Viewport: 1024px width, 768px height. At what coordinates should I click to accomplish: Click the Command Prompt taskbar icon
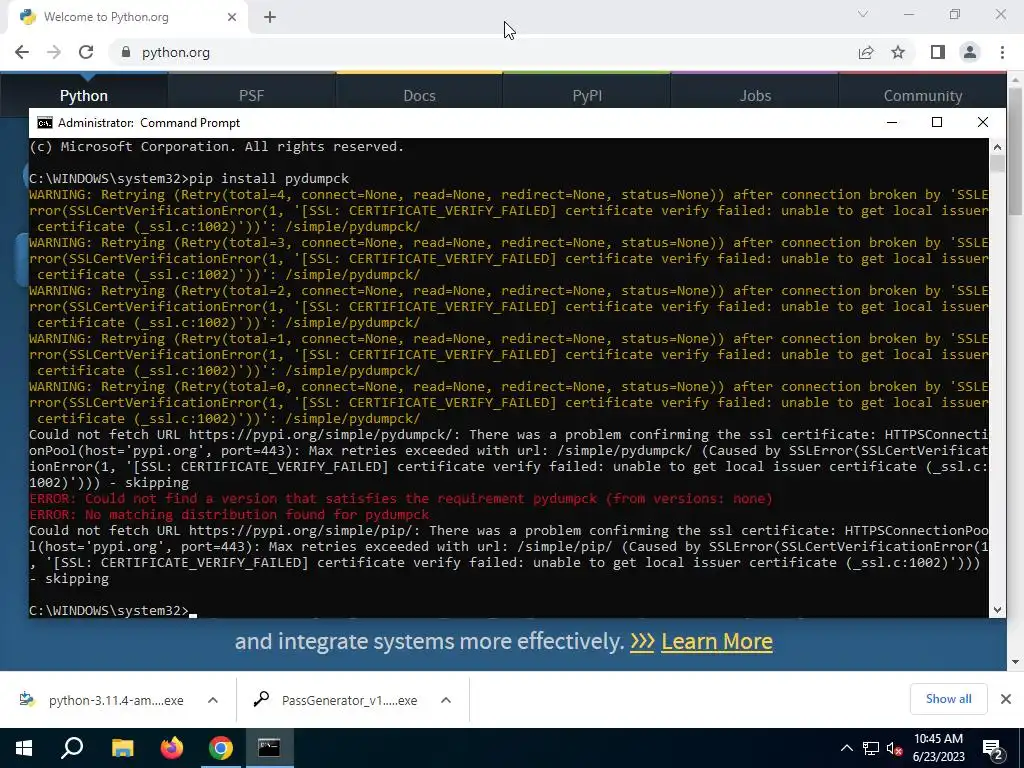click(269, 748)
